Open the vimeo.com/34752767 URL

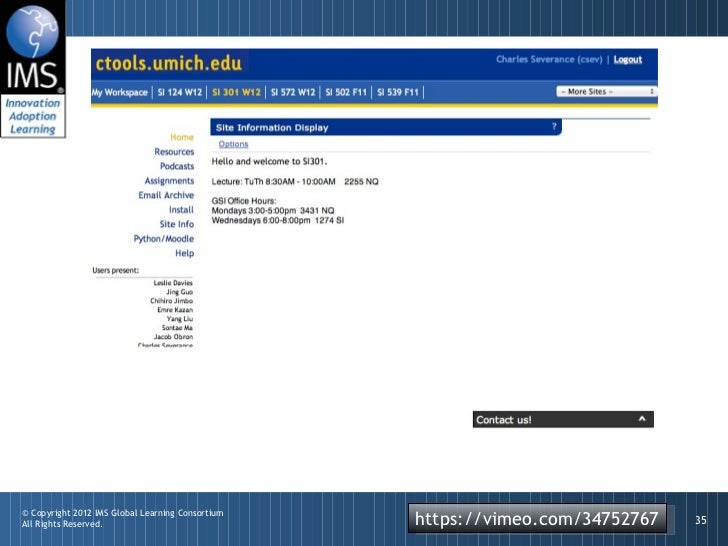(x=537, y=518)
